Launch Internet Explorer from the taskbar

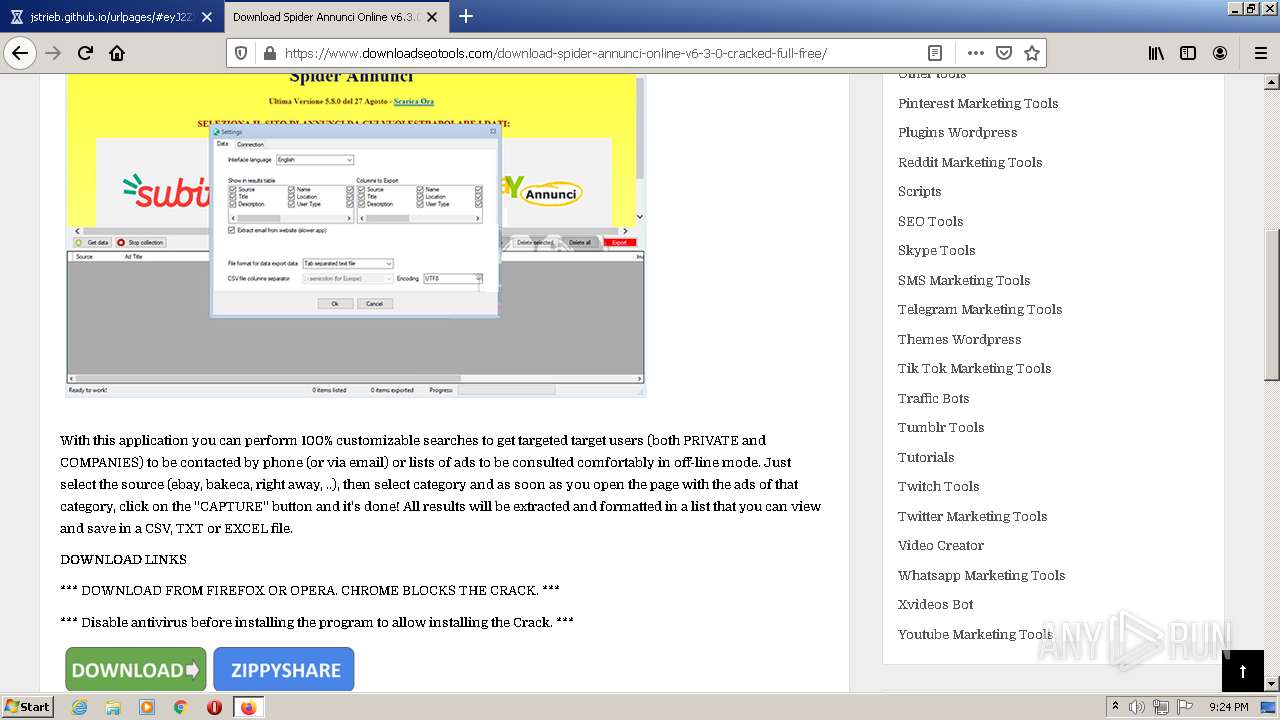pyautogui.click(x=79, y=707)
